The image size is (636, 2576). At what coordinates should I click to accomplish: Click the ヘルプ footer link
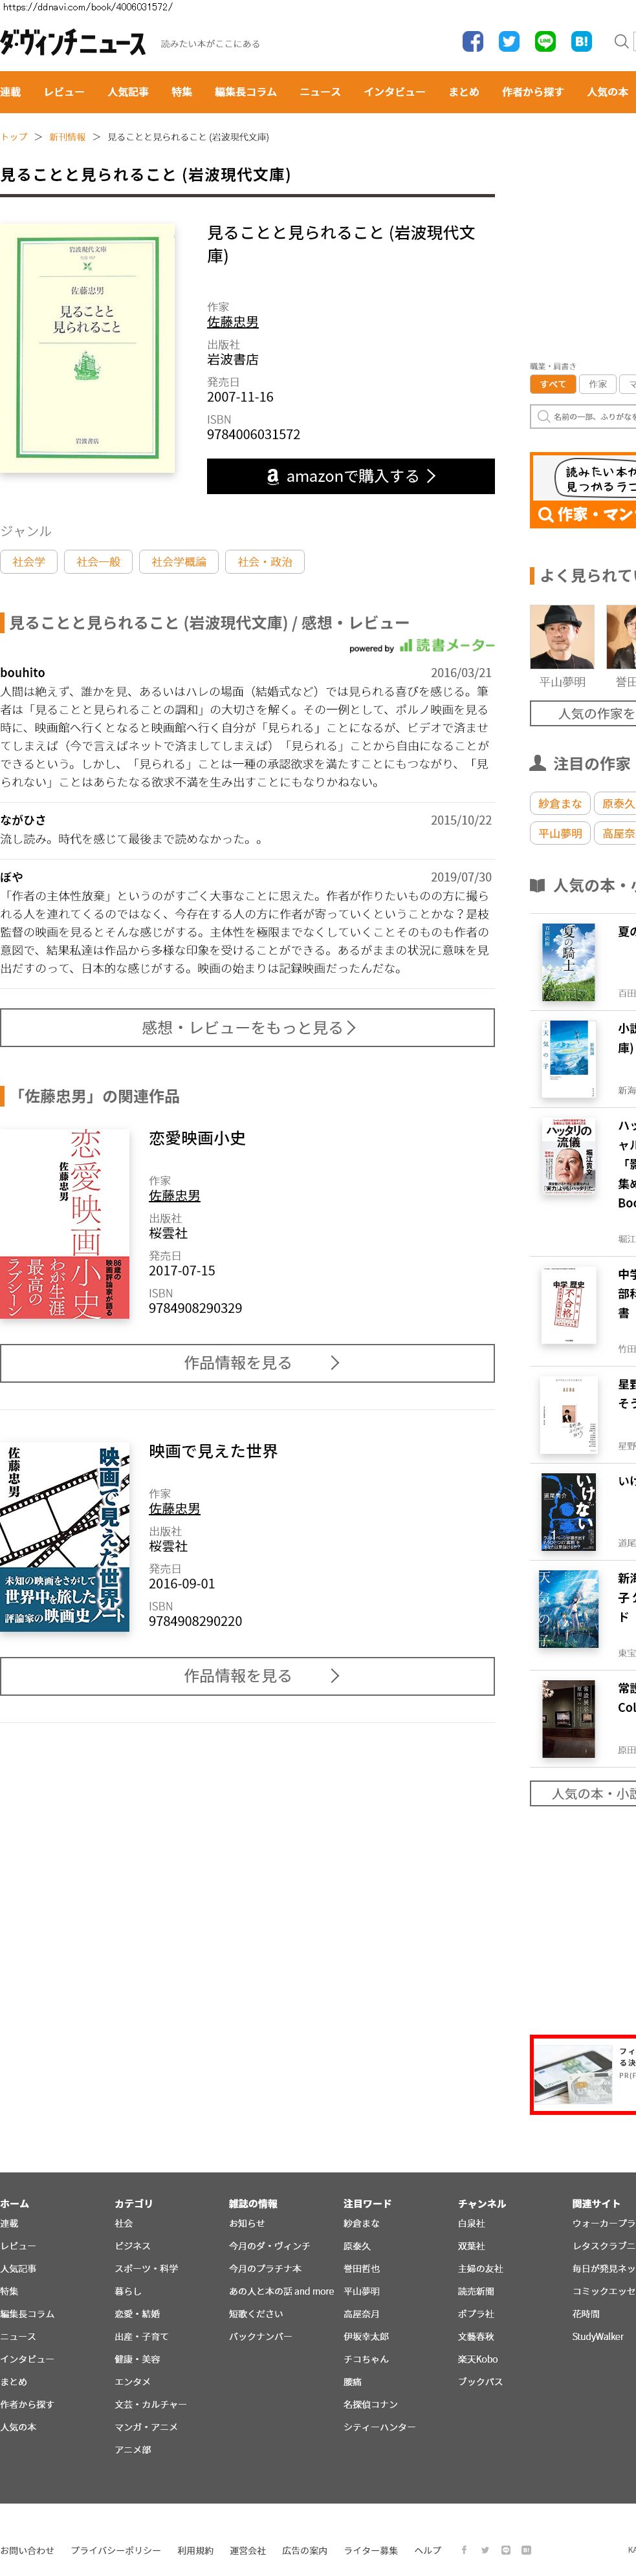click(428, 2550)
